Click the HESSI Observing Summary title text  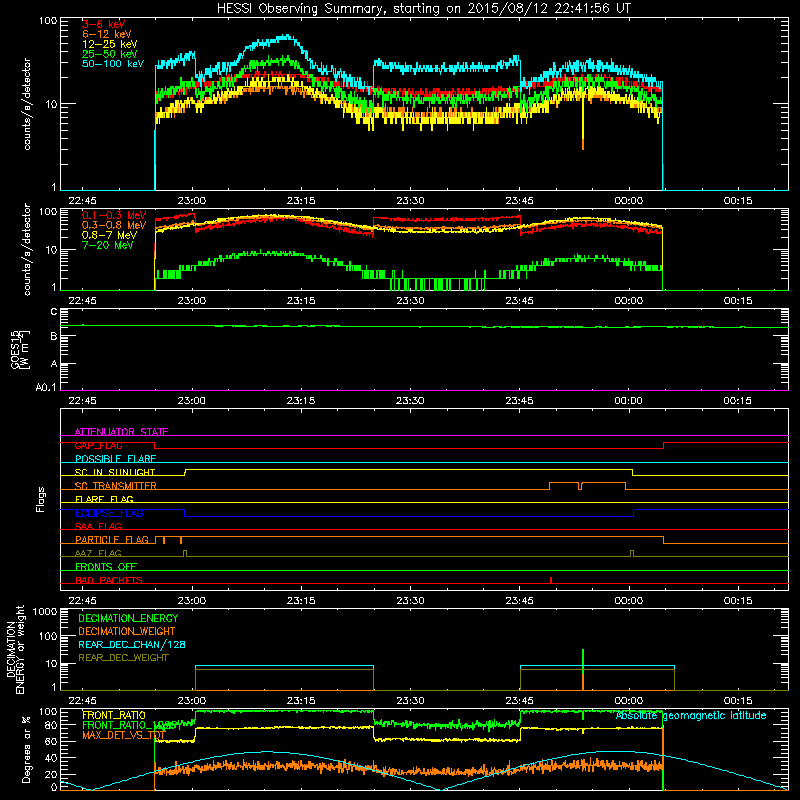coord(423,9)
